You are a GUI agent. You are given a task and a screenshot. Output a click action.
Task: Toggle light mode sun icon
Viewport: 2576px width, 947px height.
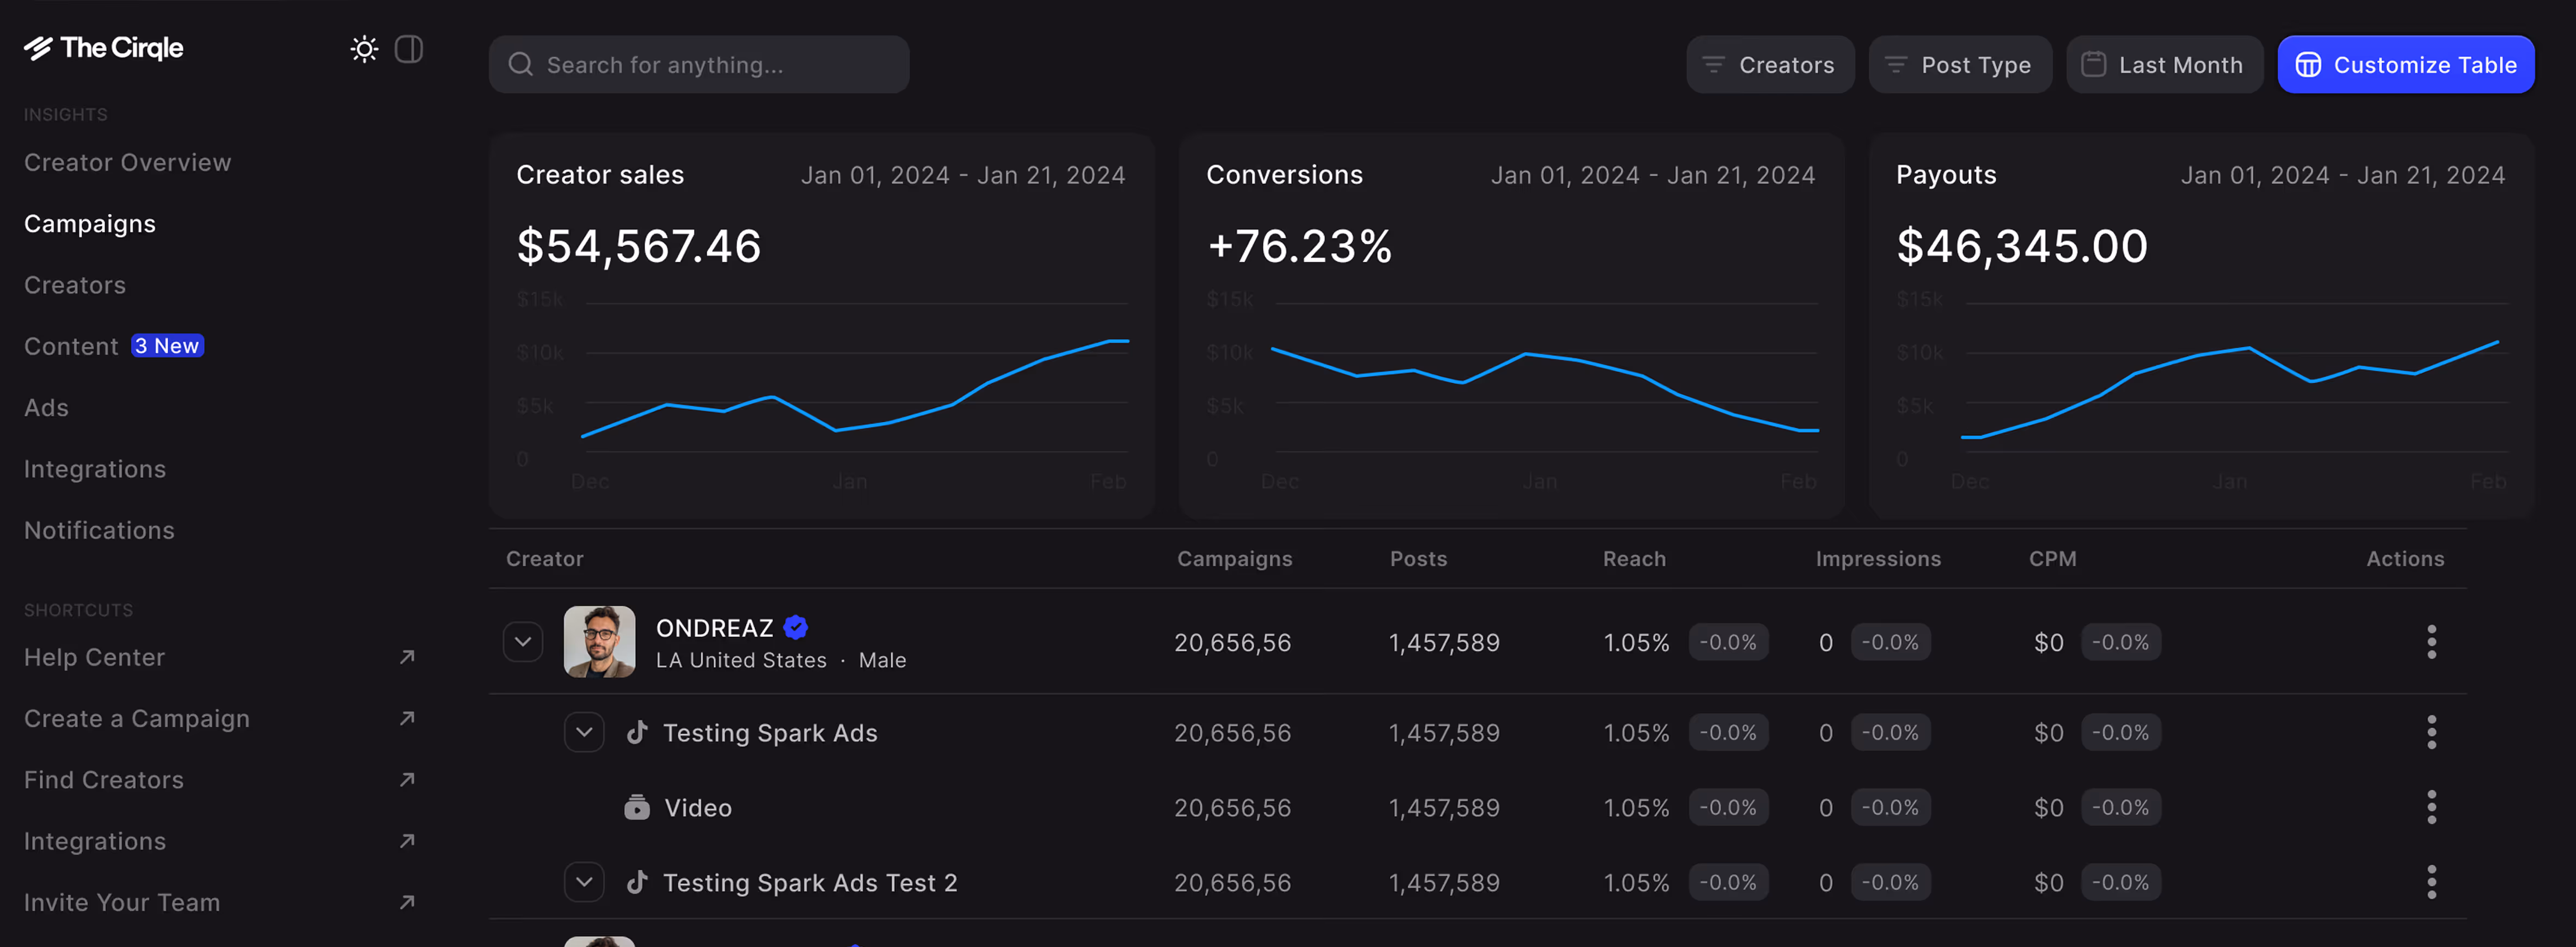tap(364, 49)
